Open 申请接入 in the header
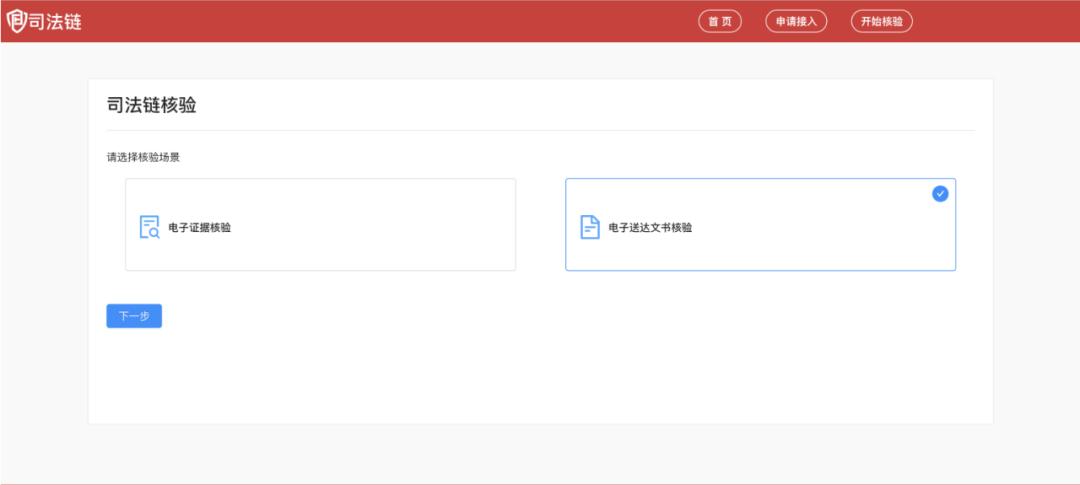1080x485 pixels. pos(796,21)
